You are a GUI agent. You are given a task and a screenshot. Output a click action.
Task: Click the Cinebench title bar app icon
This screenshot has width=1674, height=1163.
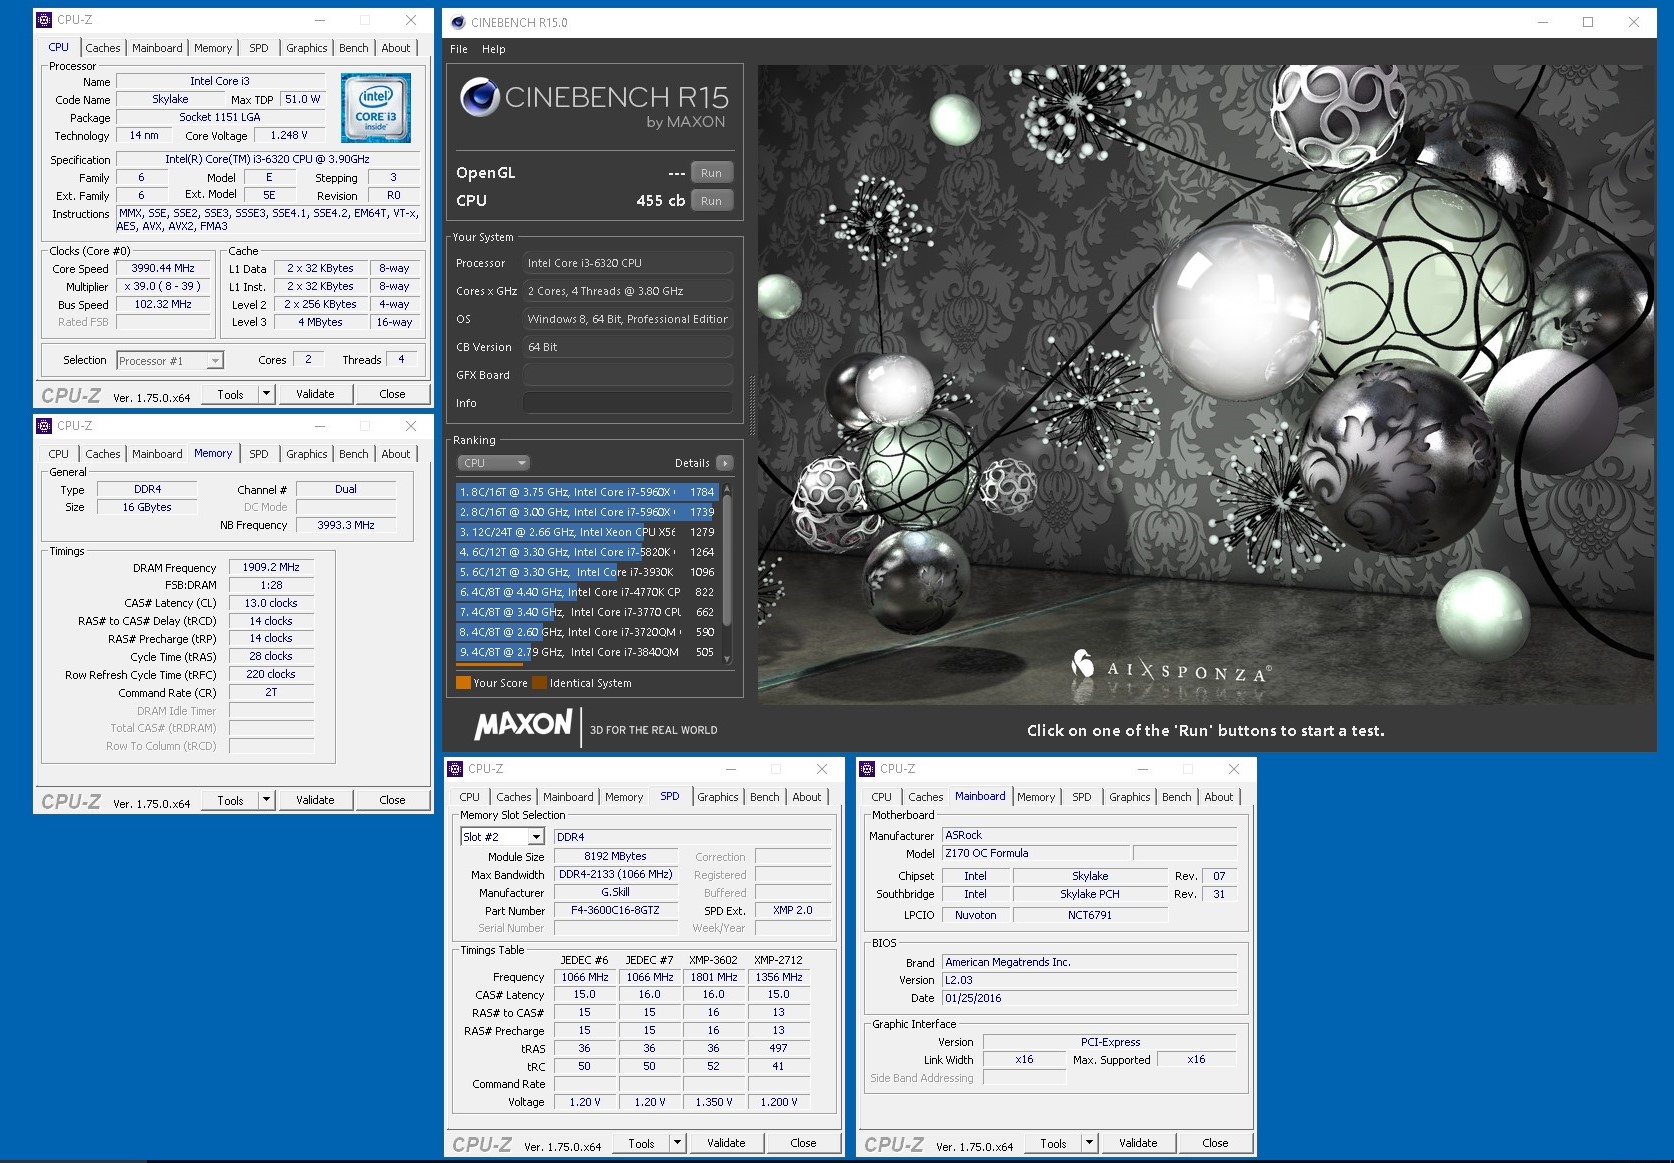pyautogui.click(x=458, y=22)
